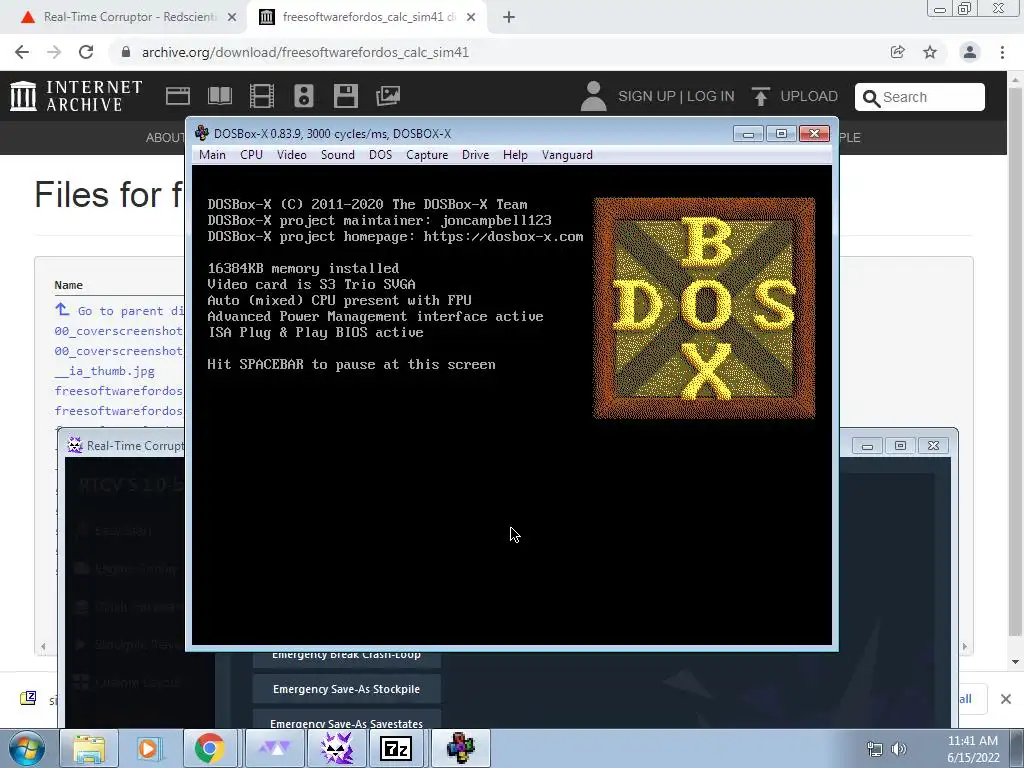Image resolution: width=1024 pixels, height=768 pixels.
Task: Open the Chrome three-dot menu
Action: tap(1002, 52)
